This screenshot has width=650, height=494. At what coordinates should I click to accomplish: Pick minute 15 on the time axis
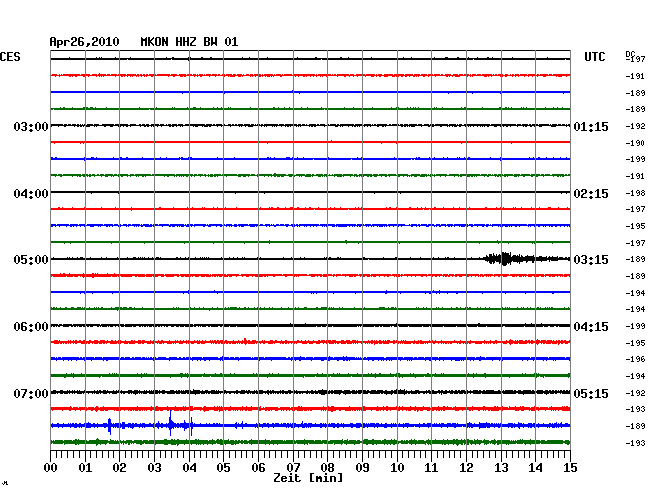(570, 468)
